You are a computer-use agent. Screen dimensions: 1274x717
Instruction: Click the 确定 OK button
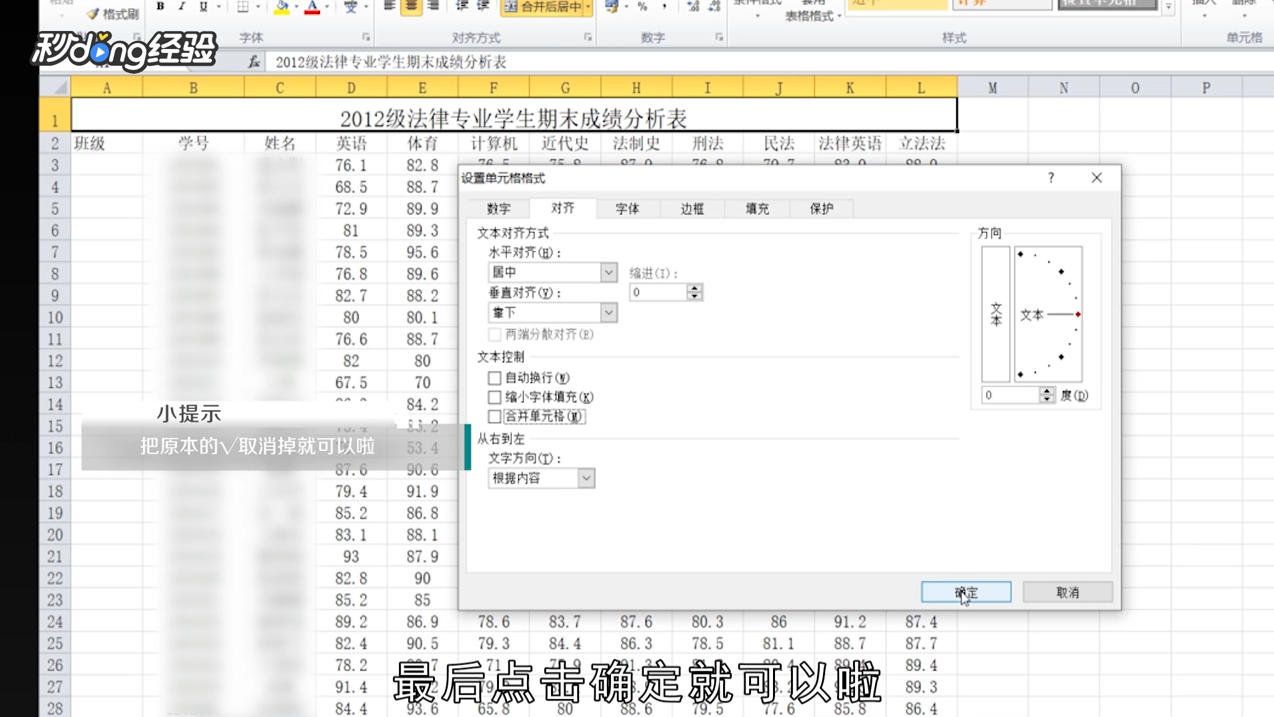pyautogui.click(x=963, y=591)
